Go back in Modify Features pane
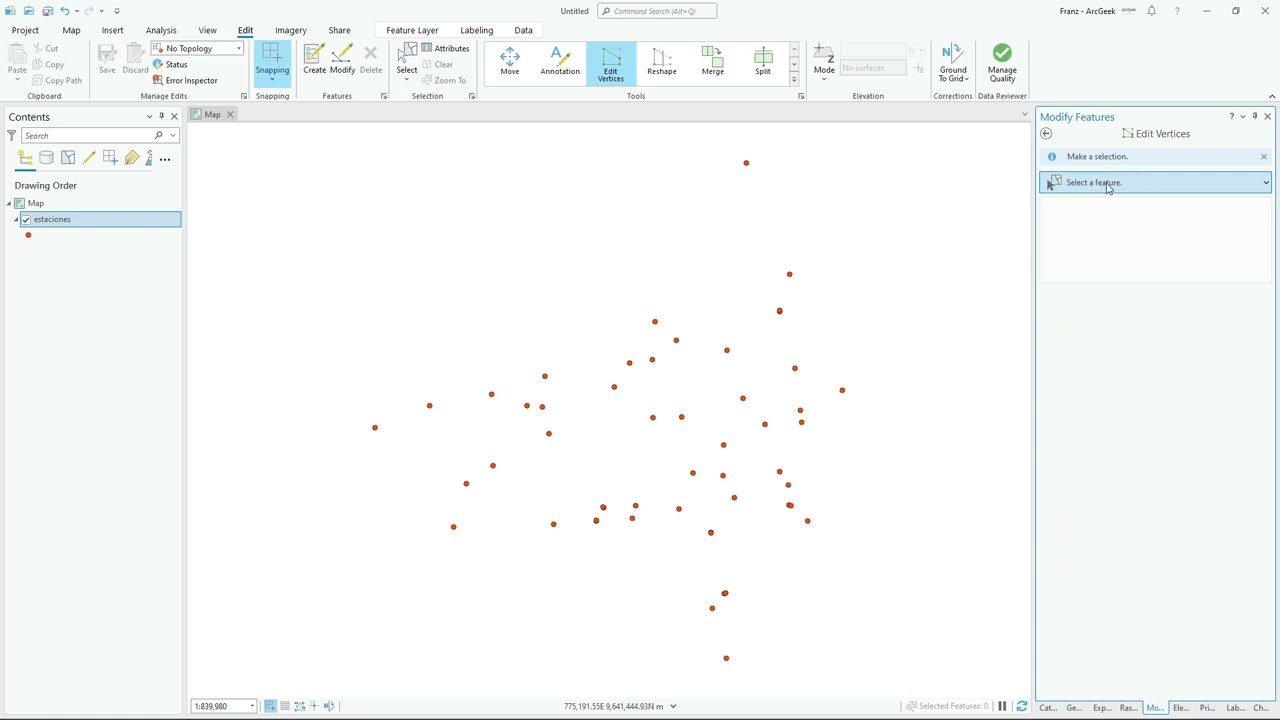Image resolution: width=1280 pixels, height=720 pixels. [x=1046, y=134]
